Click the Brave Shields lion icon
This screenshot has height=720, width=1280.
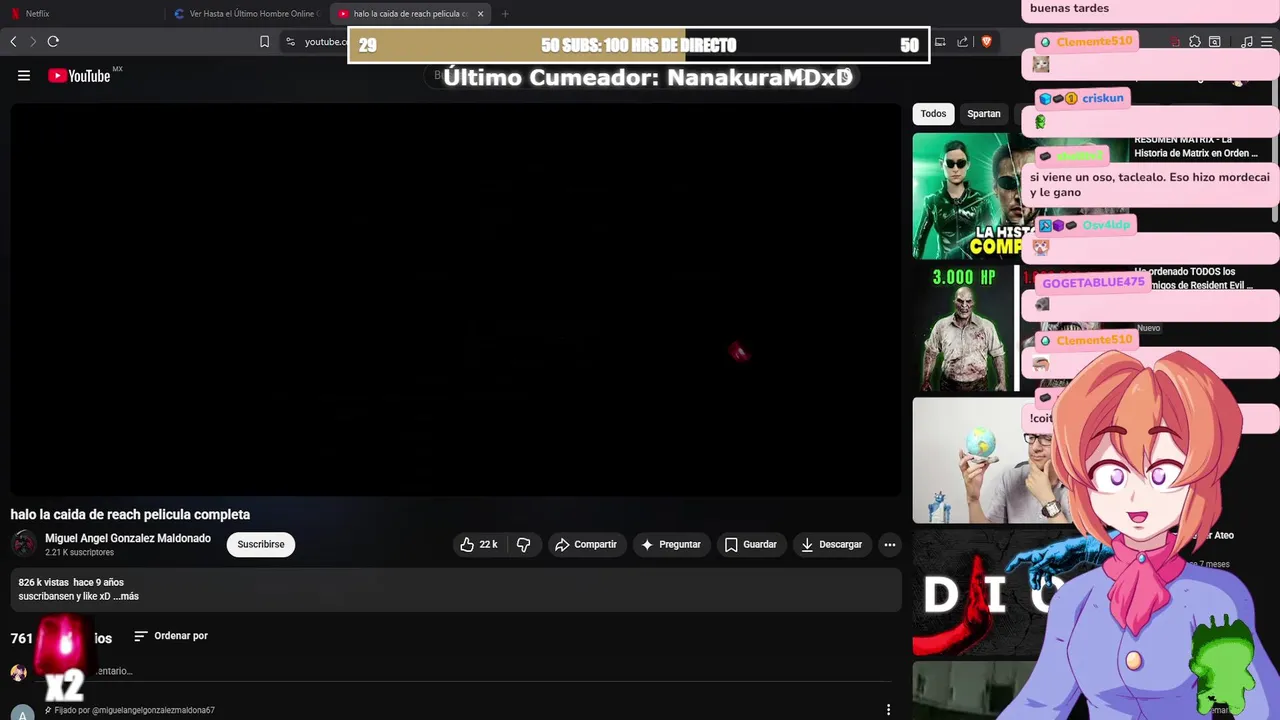(x=986, y=41)
